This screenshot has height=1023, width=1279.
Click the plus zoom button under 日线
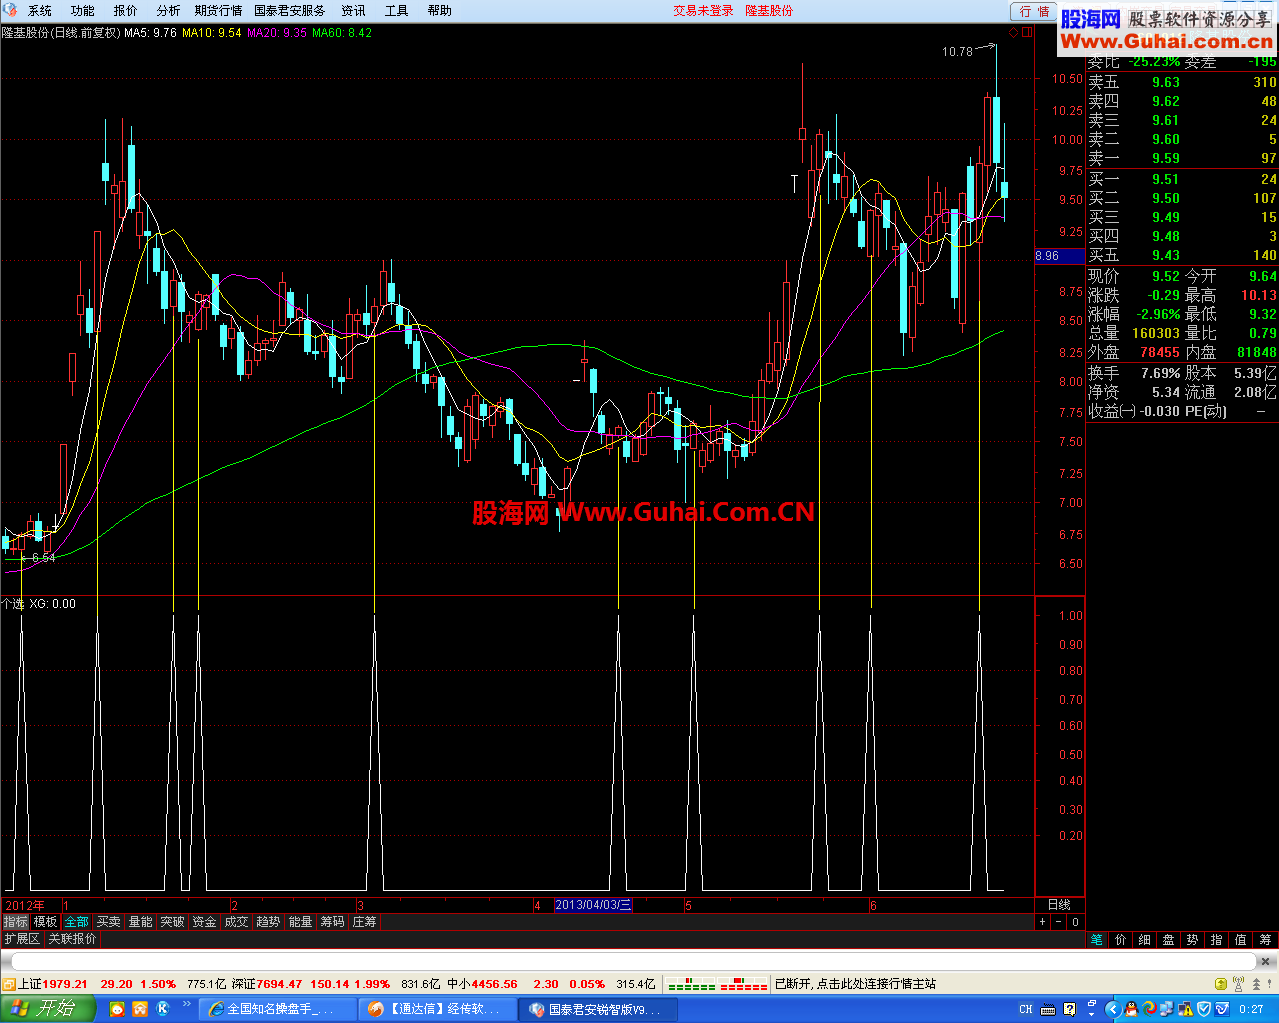[x=1043, y=921]
